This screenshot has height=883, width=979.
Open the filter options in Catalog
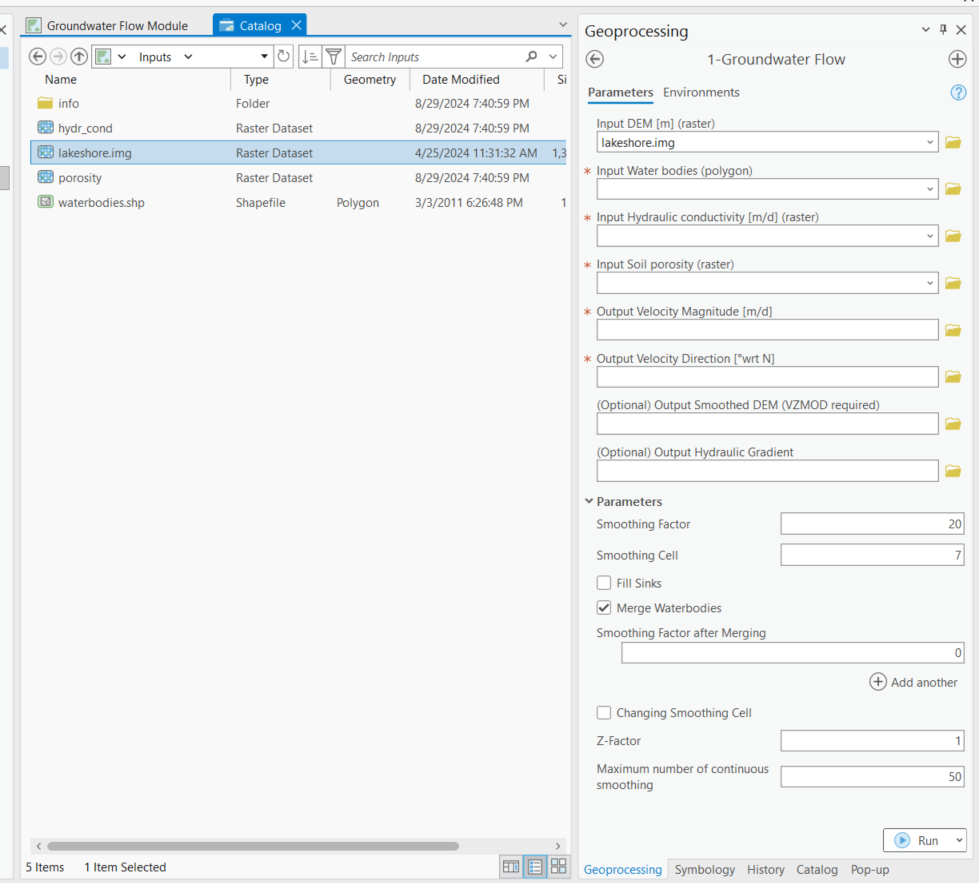(x=334, y=57)
